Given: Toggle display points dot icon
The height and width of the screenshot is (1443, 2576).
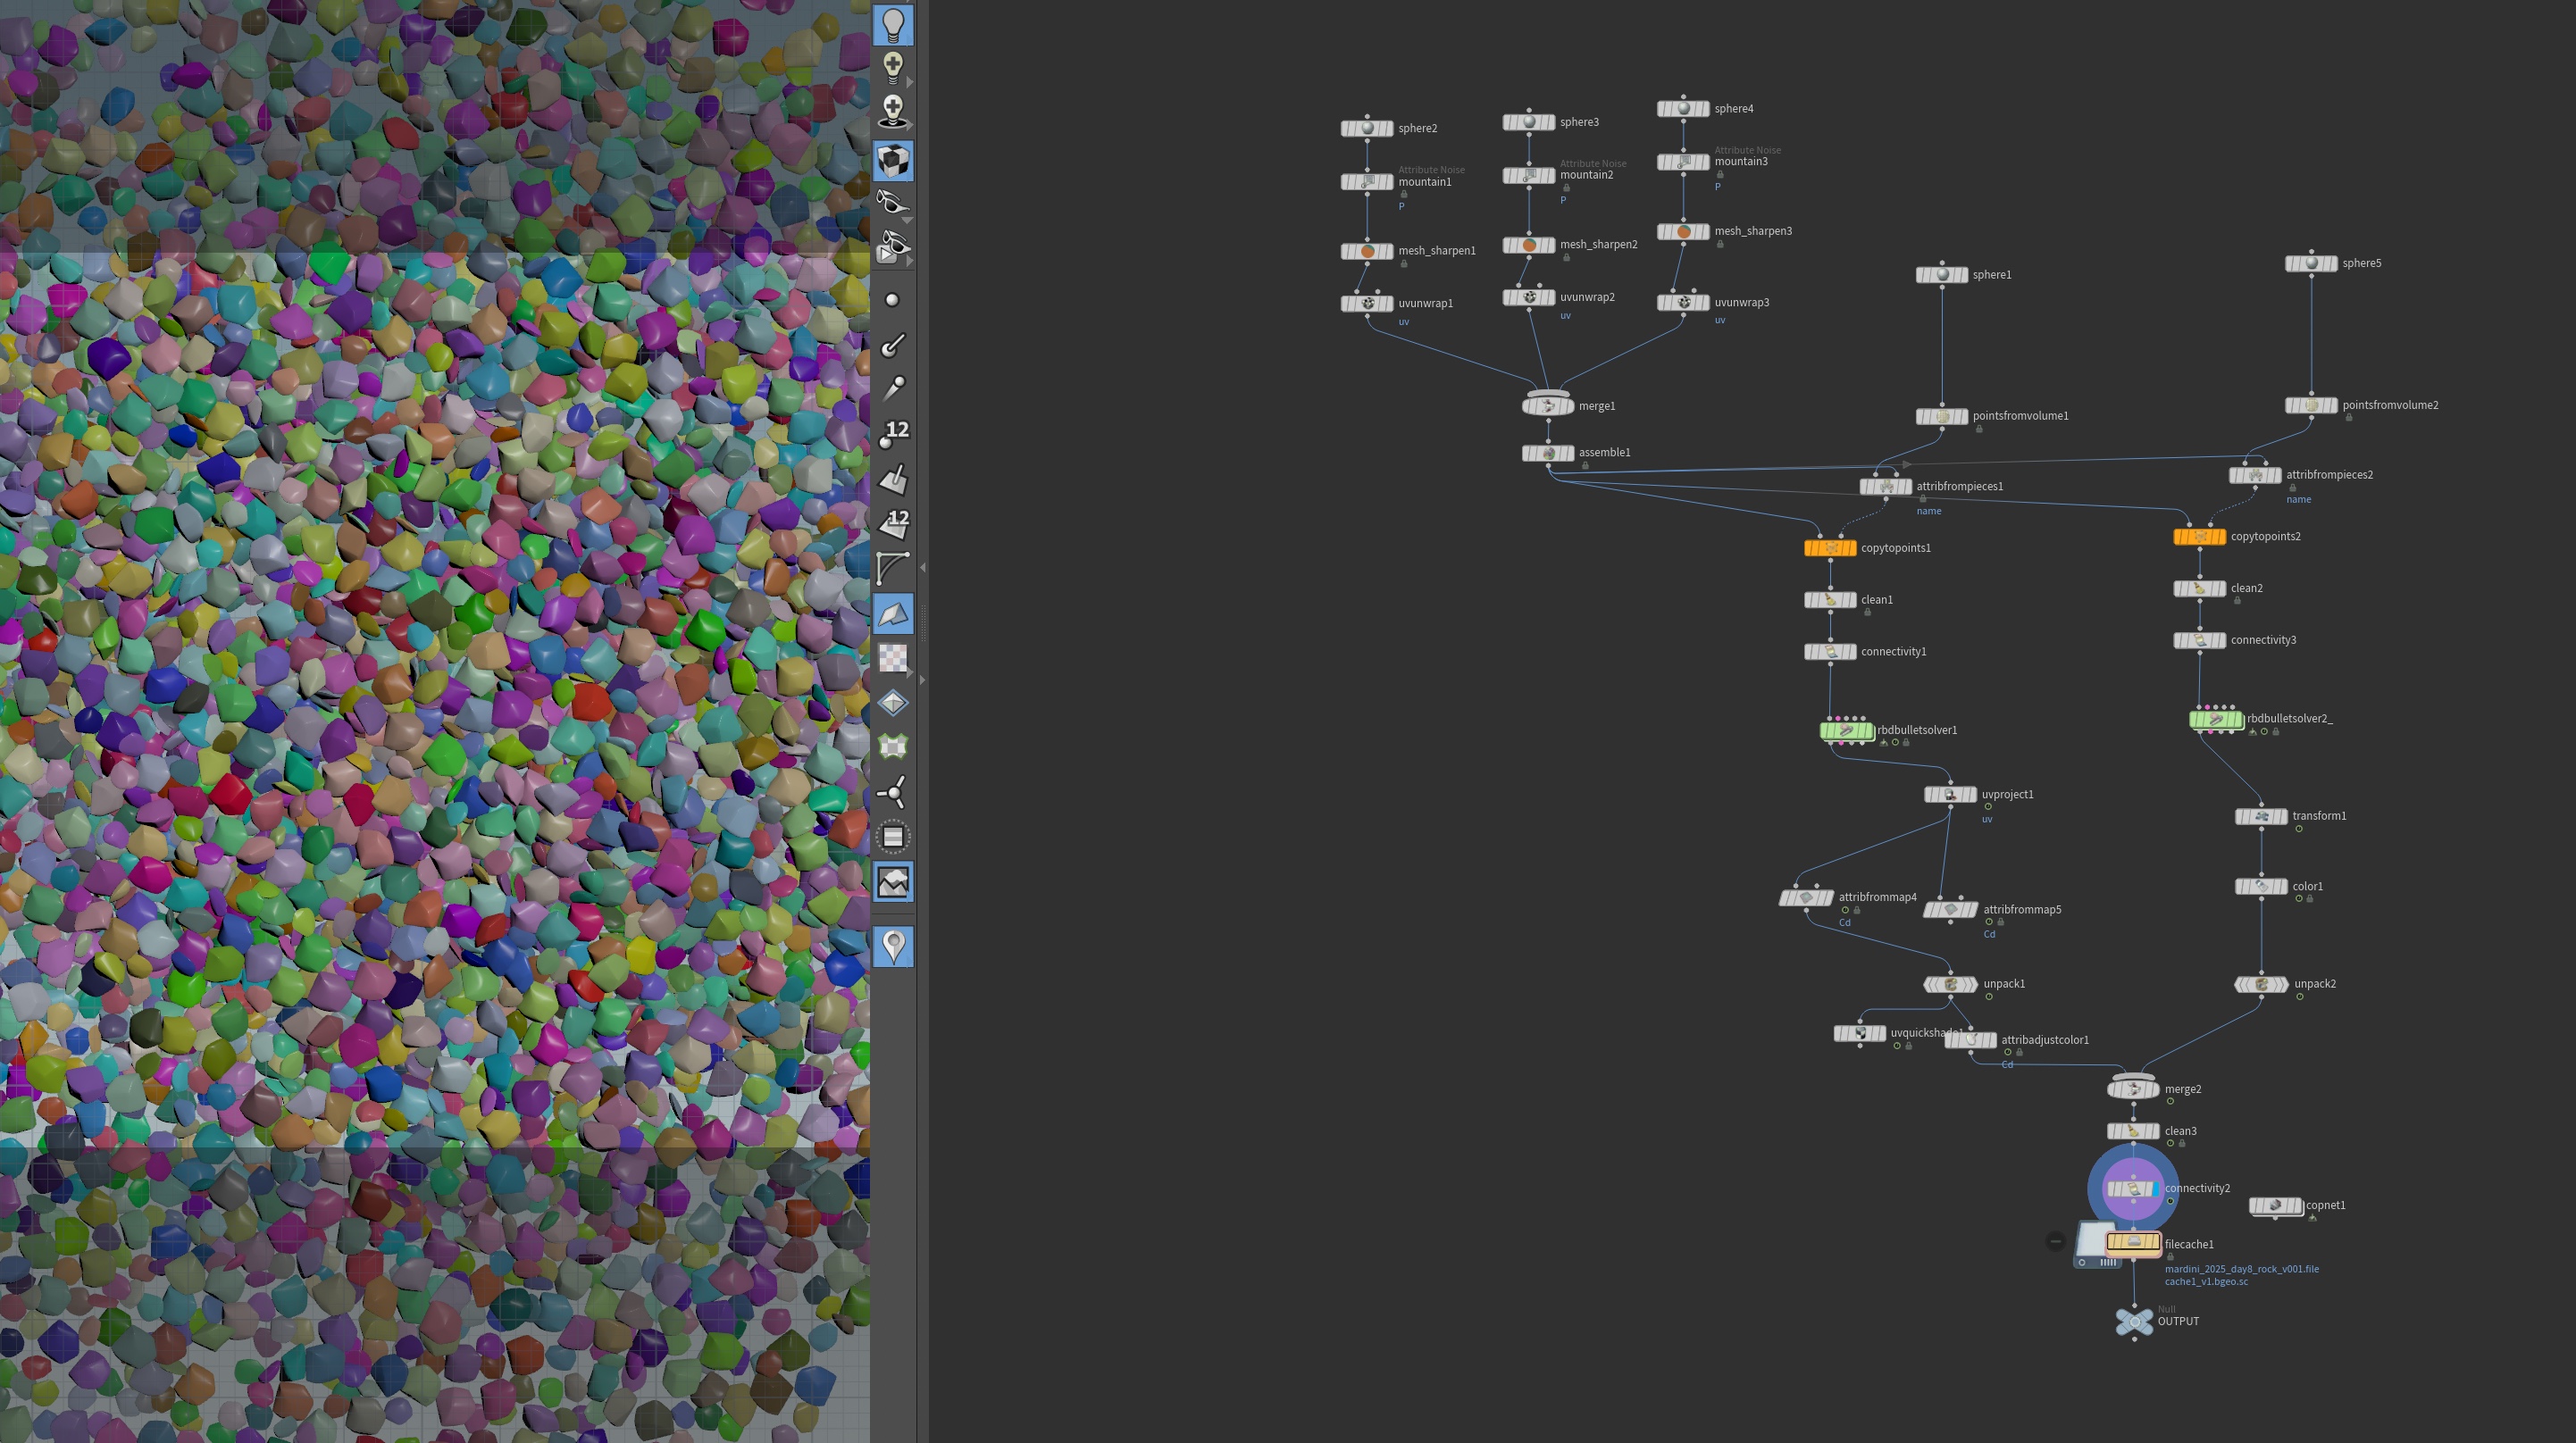Looking at the screenshot, I should (x=892, y=300).
